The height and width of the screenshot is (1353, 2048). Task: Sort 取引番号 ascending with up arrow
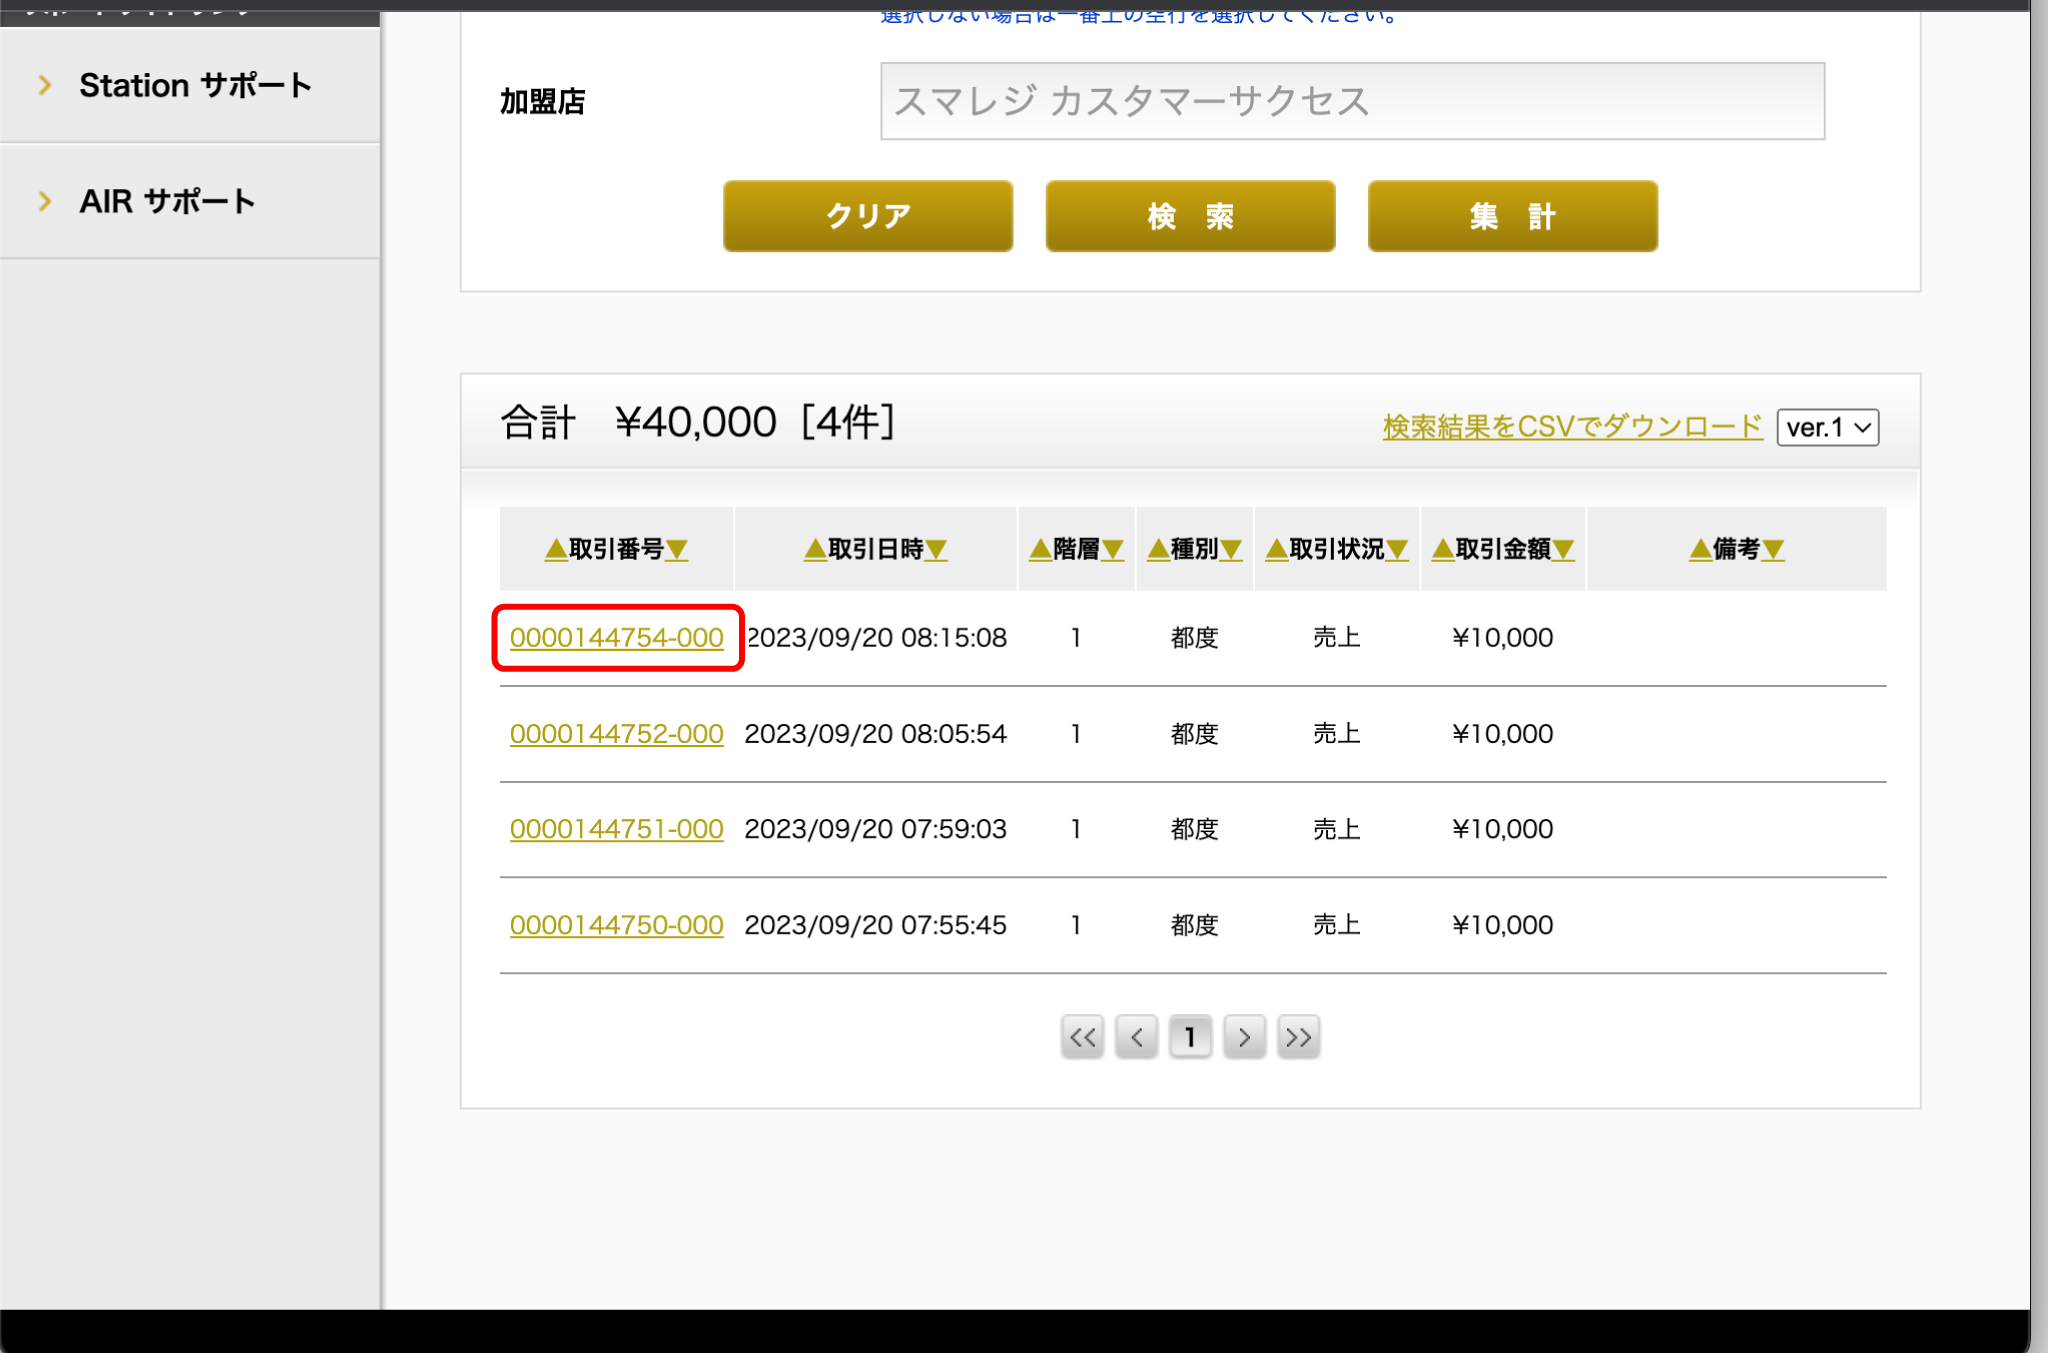pyautogui.click(x=556, y=549)
